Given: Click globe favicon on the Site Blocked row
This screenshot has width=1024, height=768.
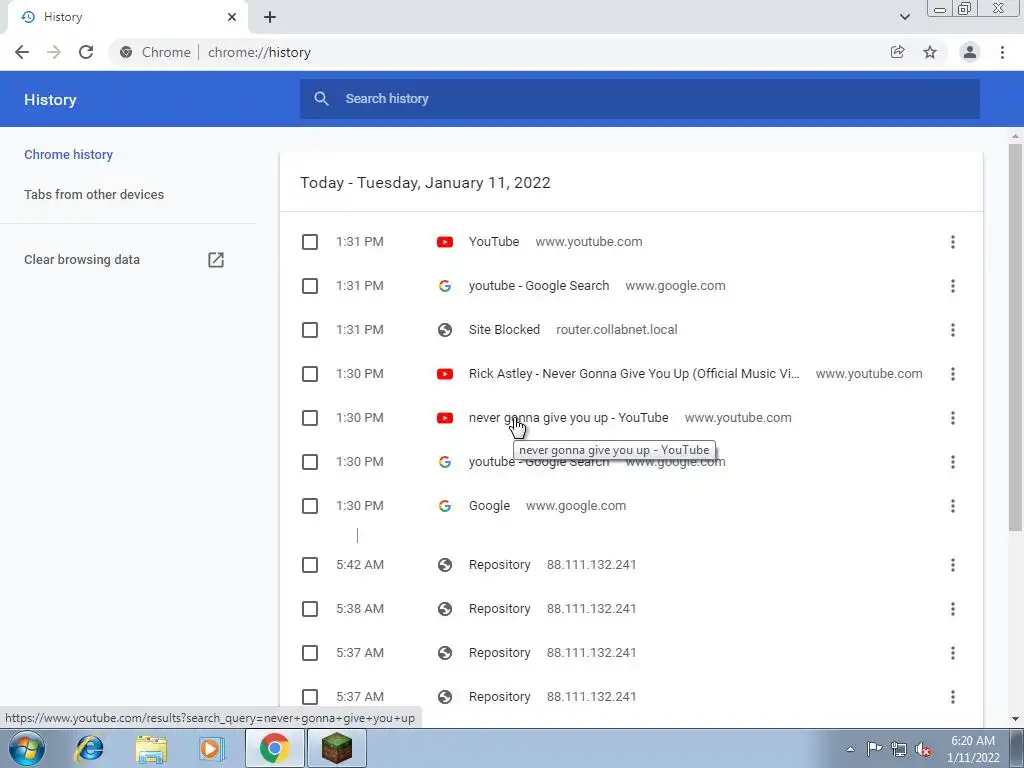Looking at the screenshot, I should point(445,330).
